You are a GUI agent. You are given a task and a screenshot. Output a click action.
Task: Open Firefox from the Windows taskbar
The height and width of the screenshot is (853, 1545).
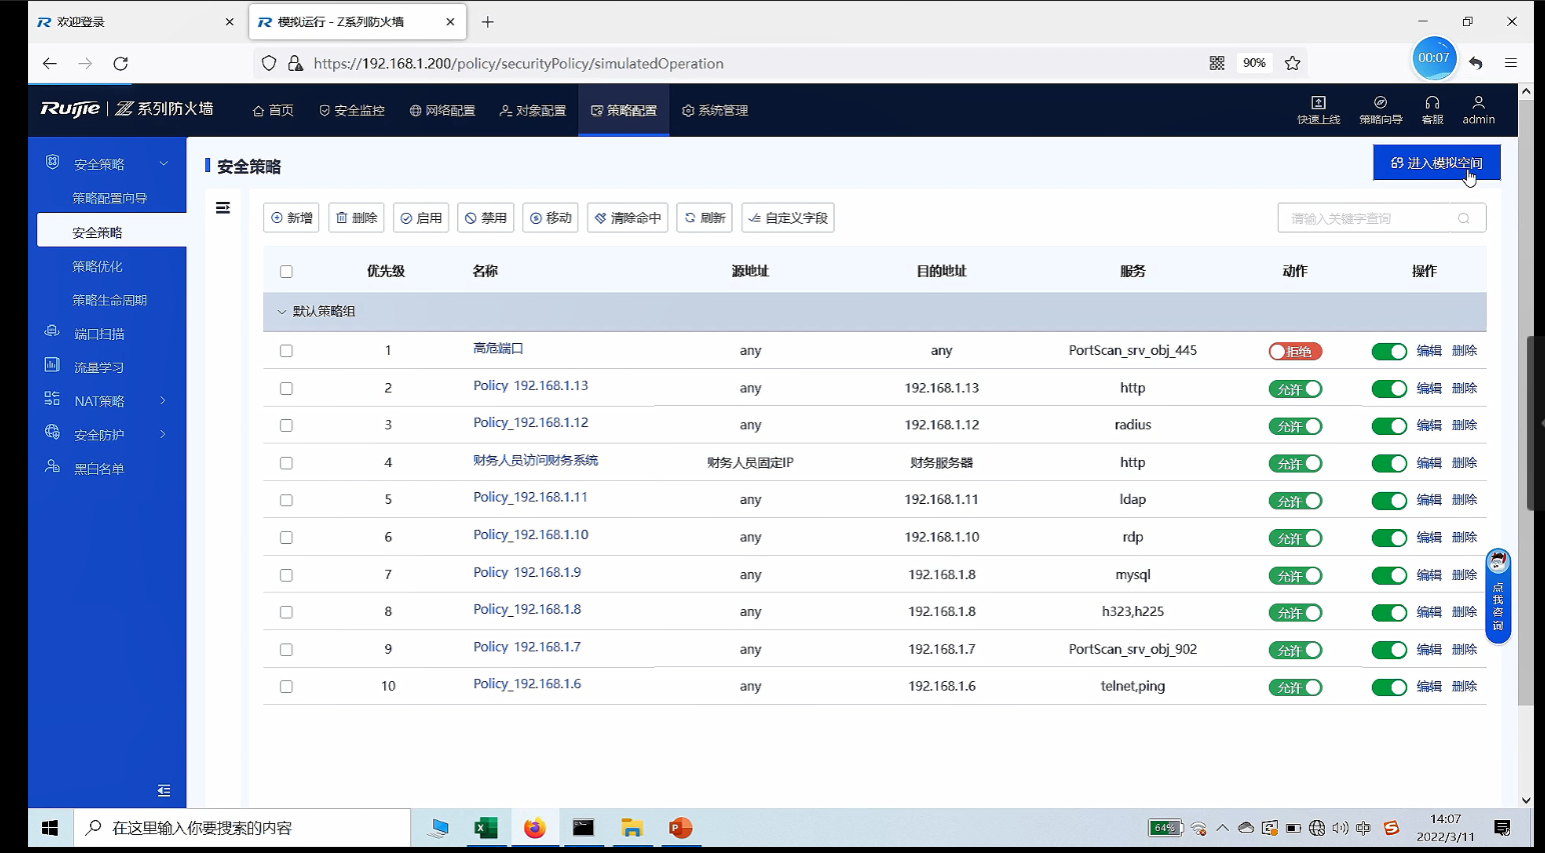coord(535,828)
